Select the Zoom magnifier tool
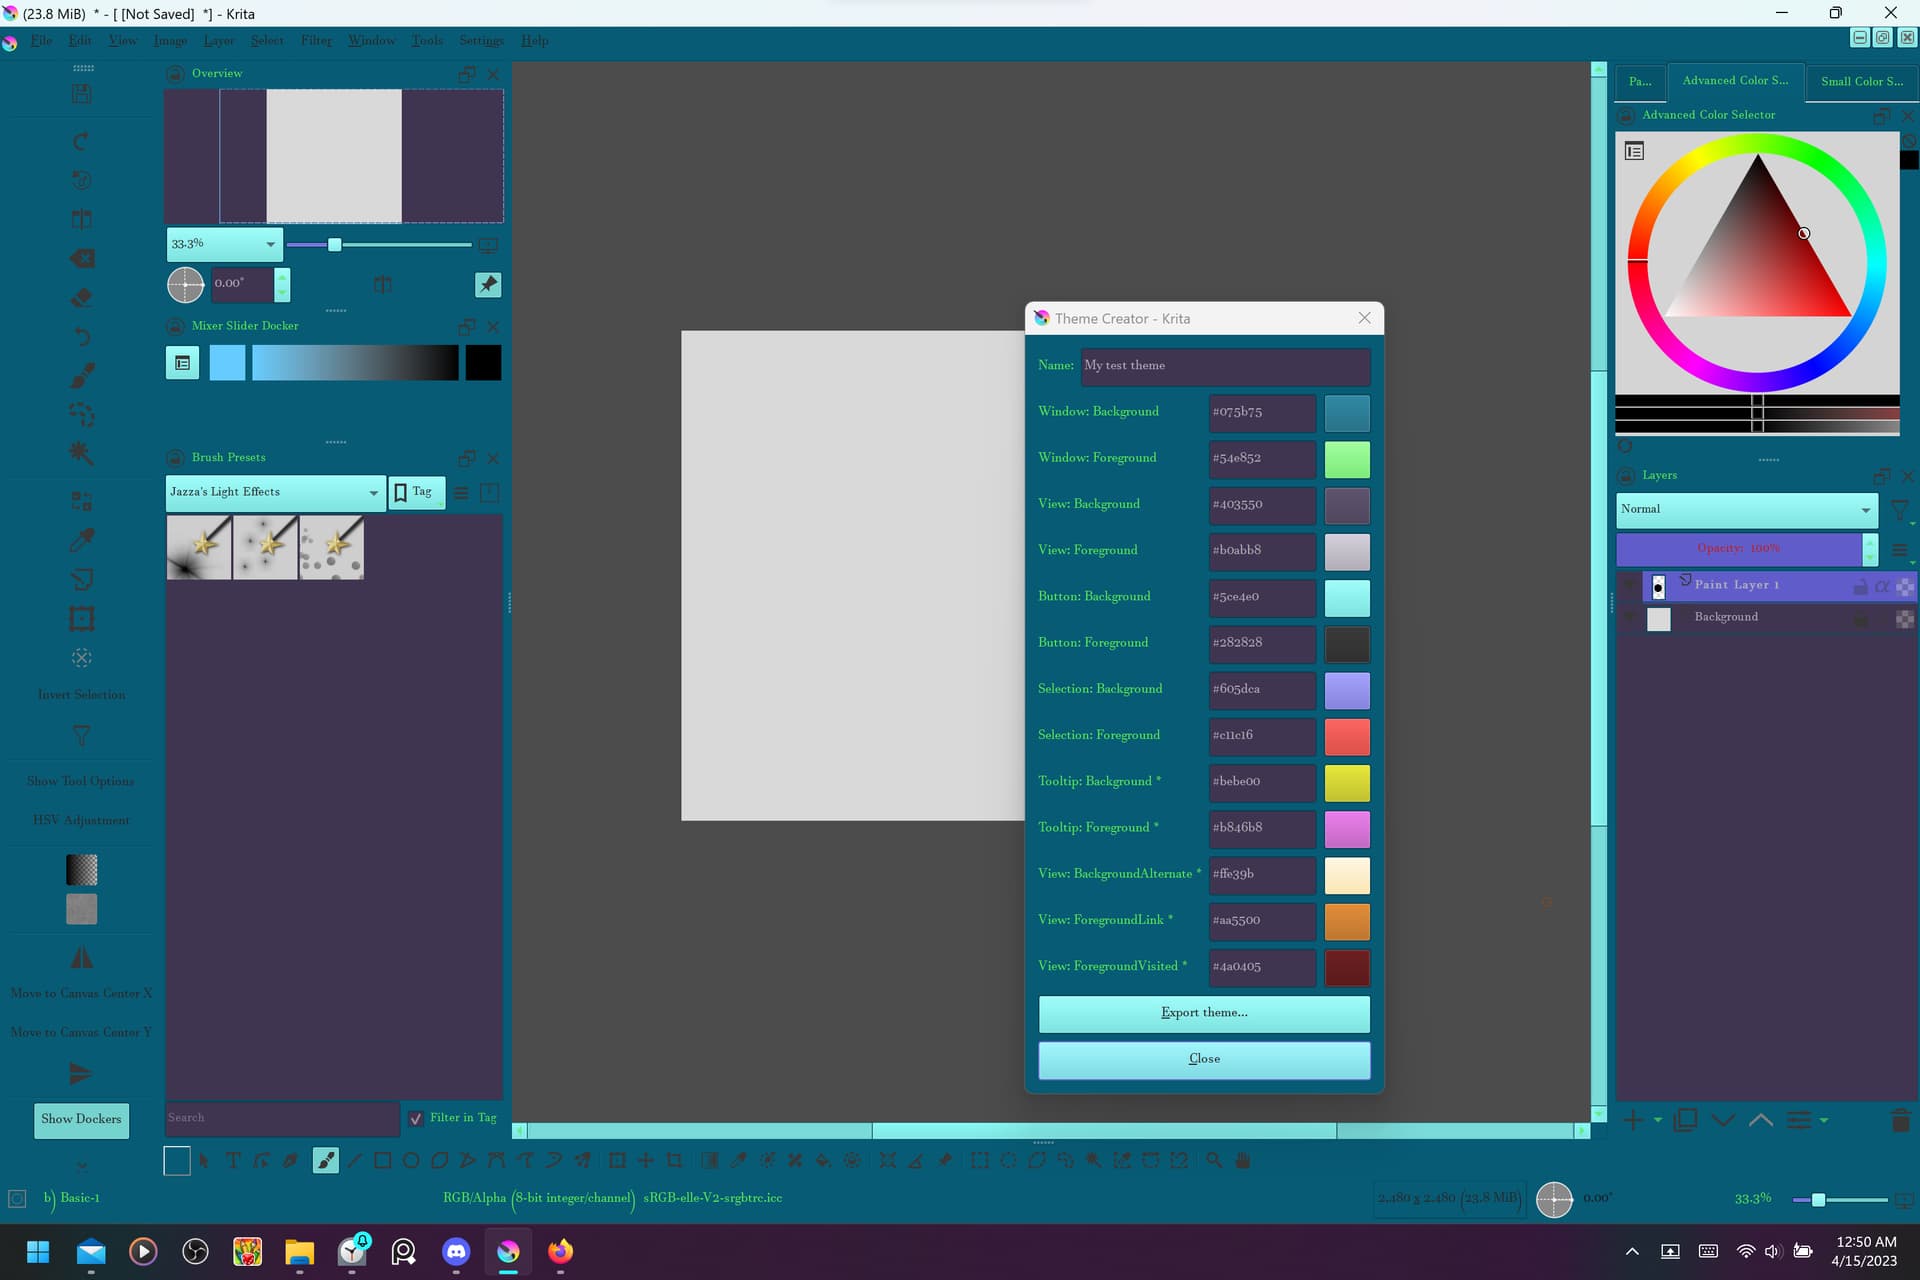 coord(1214,1160)
